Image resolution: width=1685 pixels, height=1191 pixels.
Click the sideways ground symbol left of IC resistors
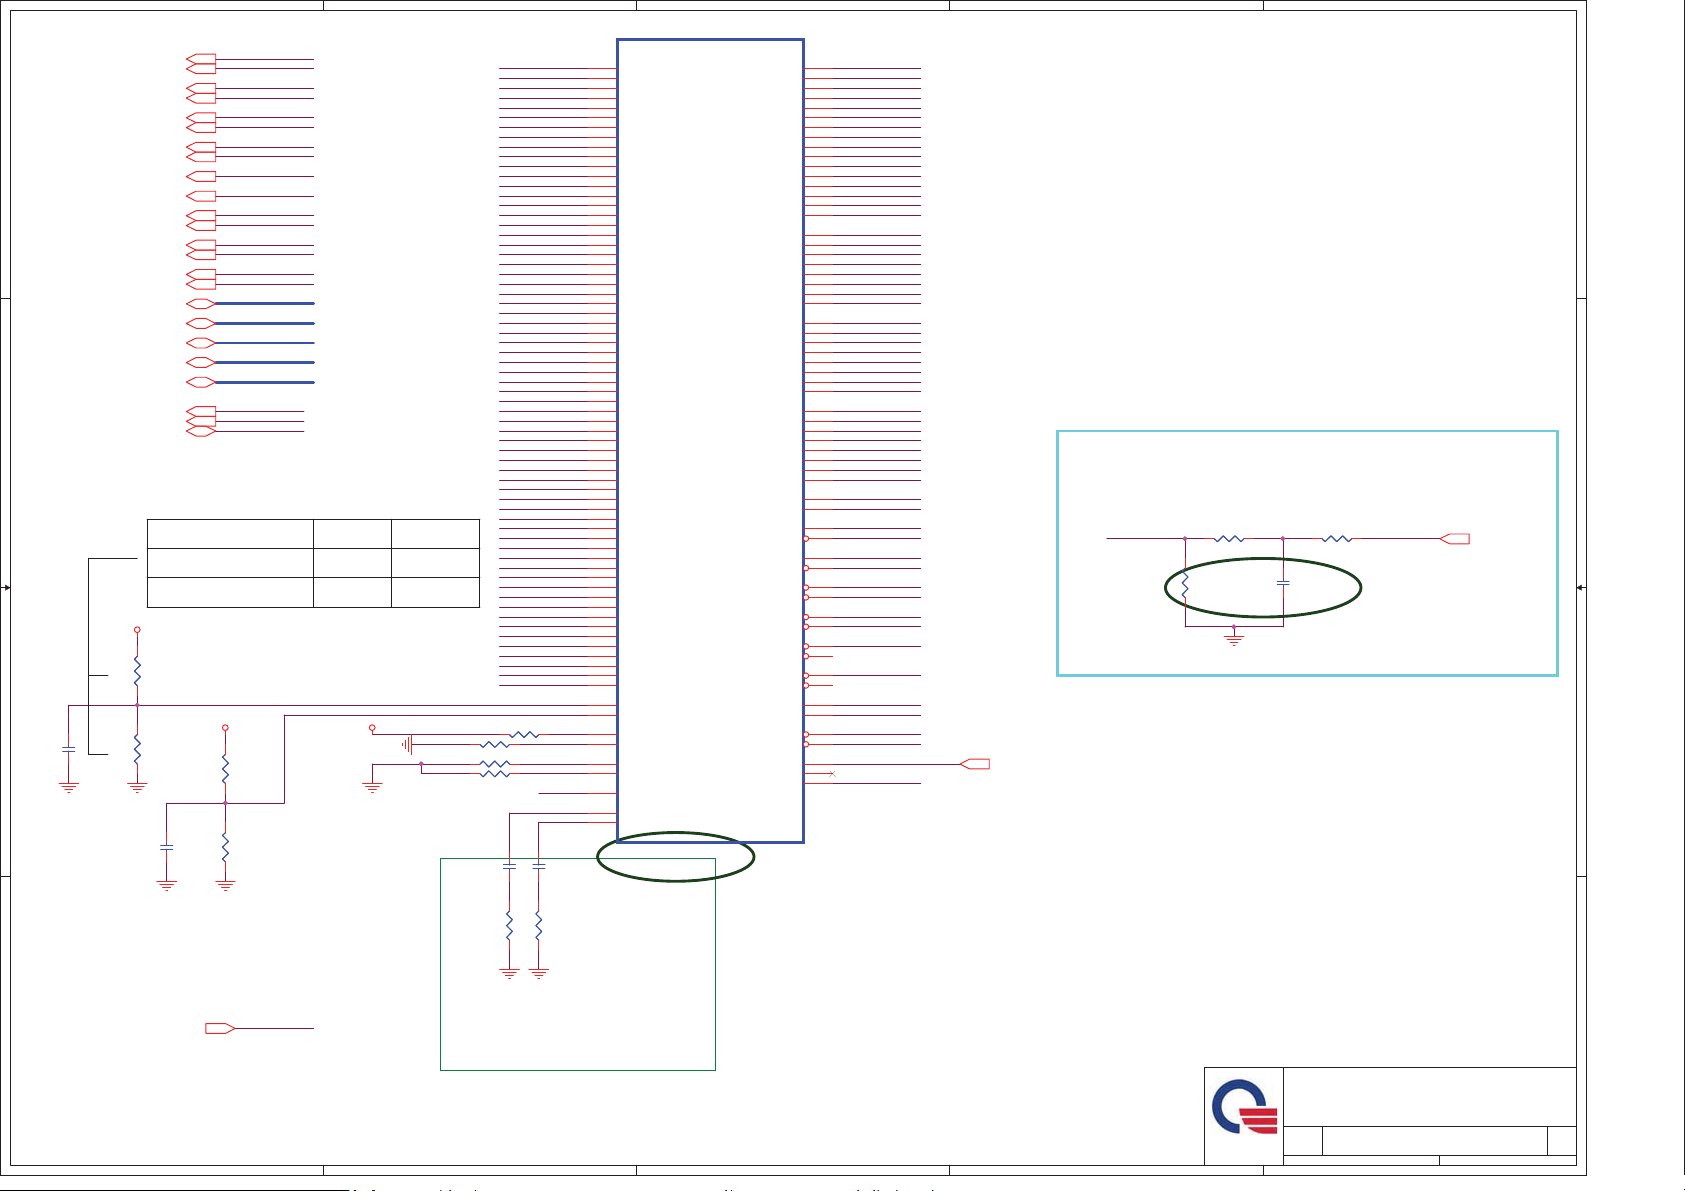coord(406,744)
